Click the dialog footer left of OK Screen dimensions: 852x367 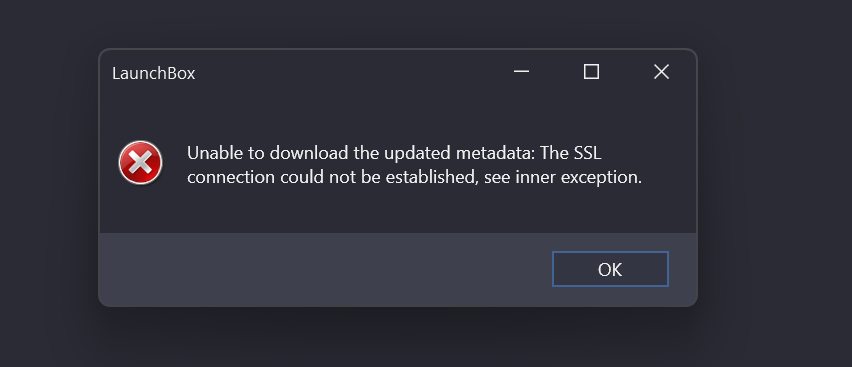pos(326,269)
